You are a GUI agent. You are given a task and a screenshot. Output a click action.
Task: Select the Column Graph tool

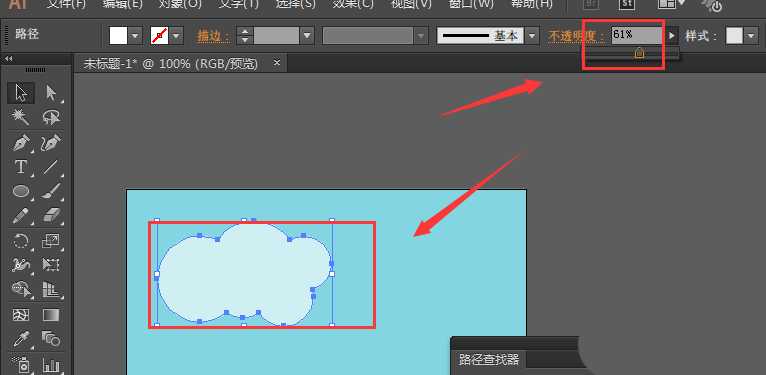click(51, 364)
